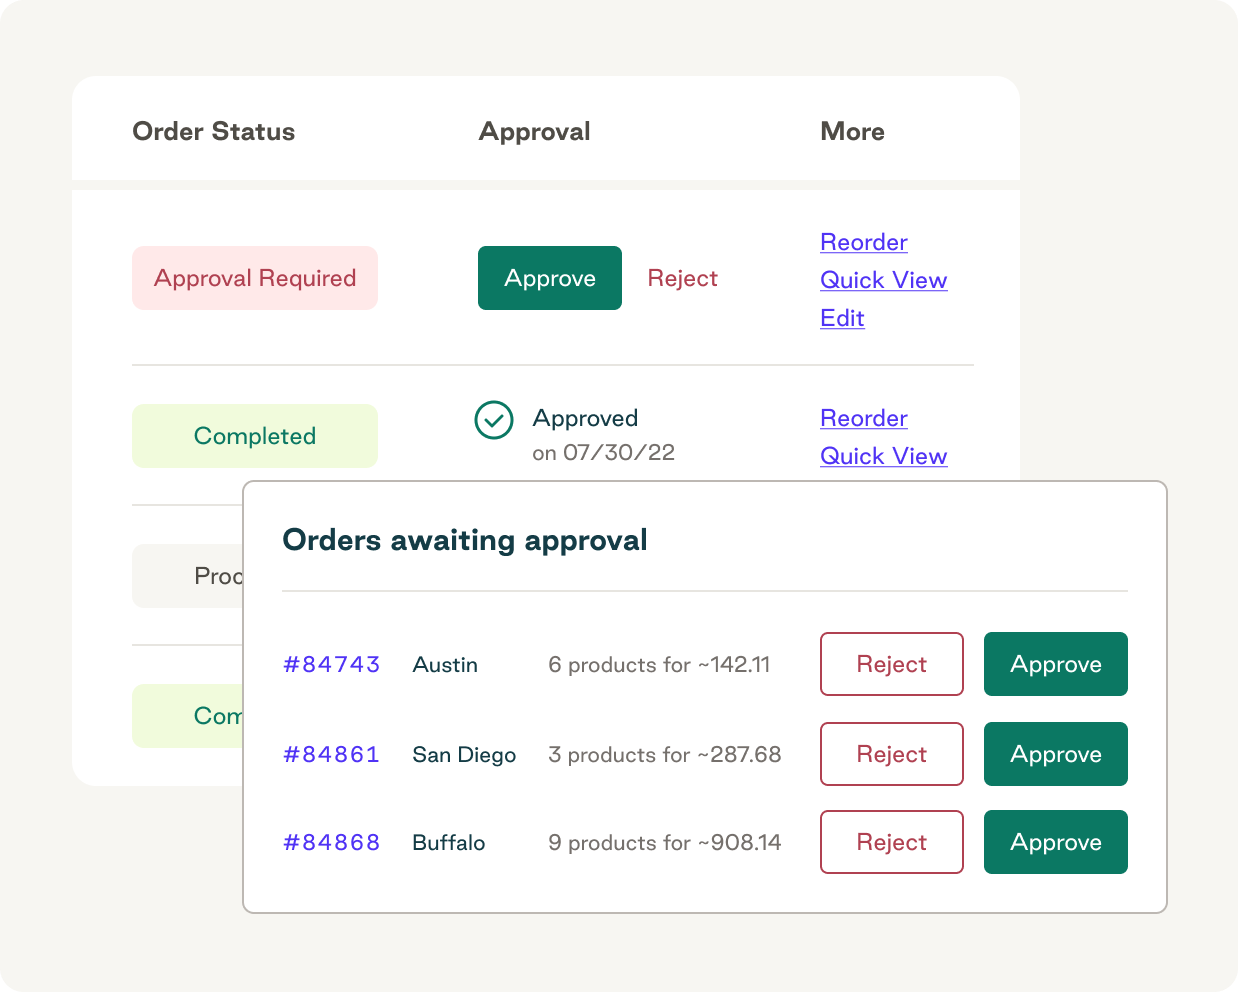Screen dimensions: 1238x992
Task: Open Quick View for the Completed order
Action: 883,456
